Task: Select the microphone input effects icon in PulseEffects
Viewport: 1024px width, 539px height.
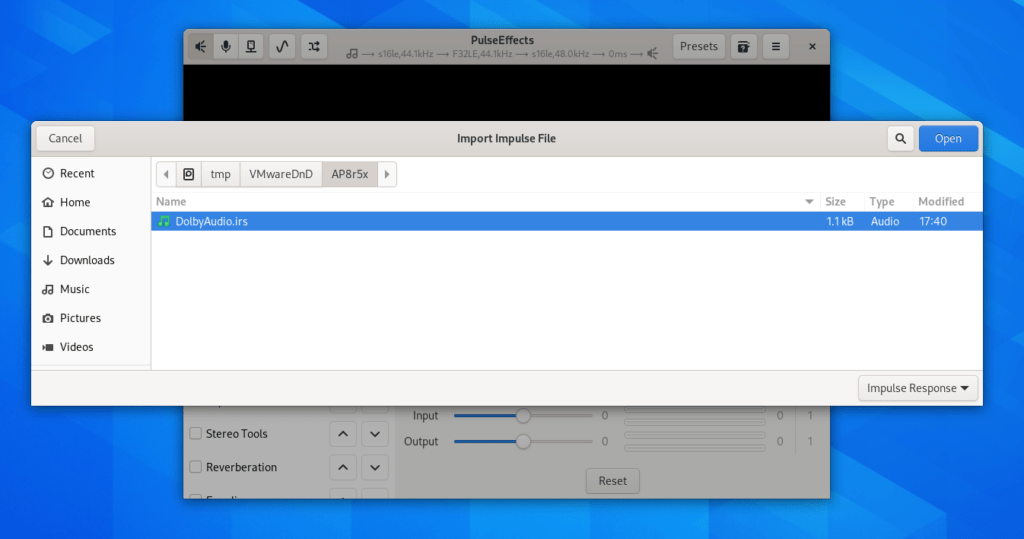Action: pyautogui.click(x=226, y=46)
